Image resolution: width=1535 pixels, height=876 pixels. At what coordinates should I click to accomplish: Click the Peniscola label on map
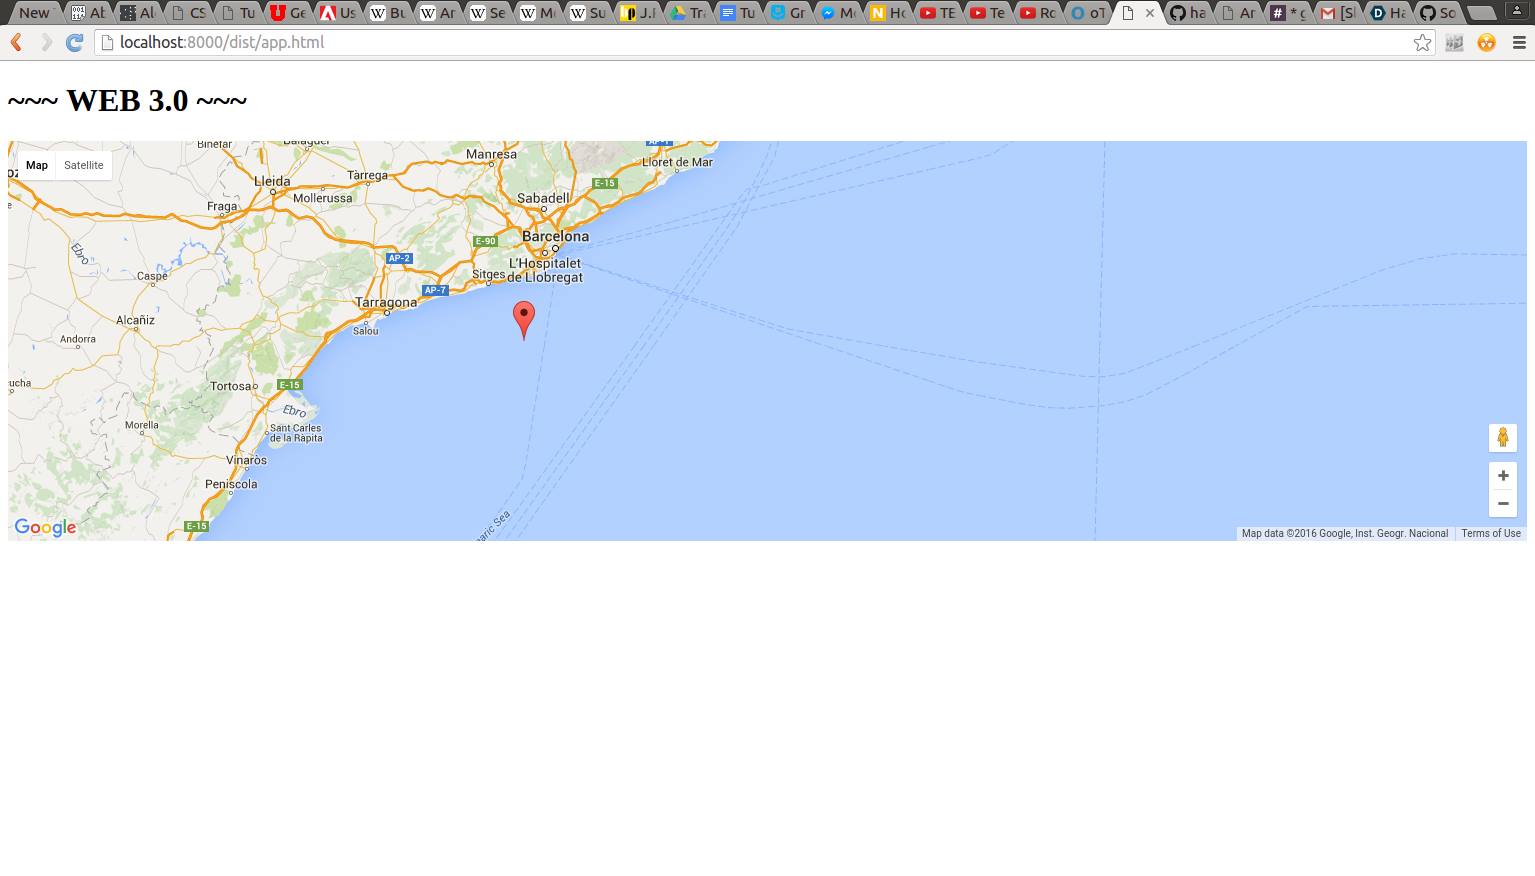click(231, 484)
